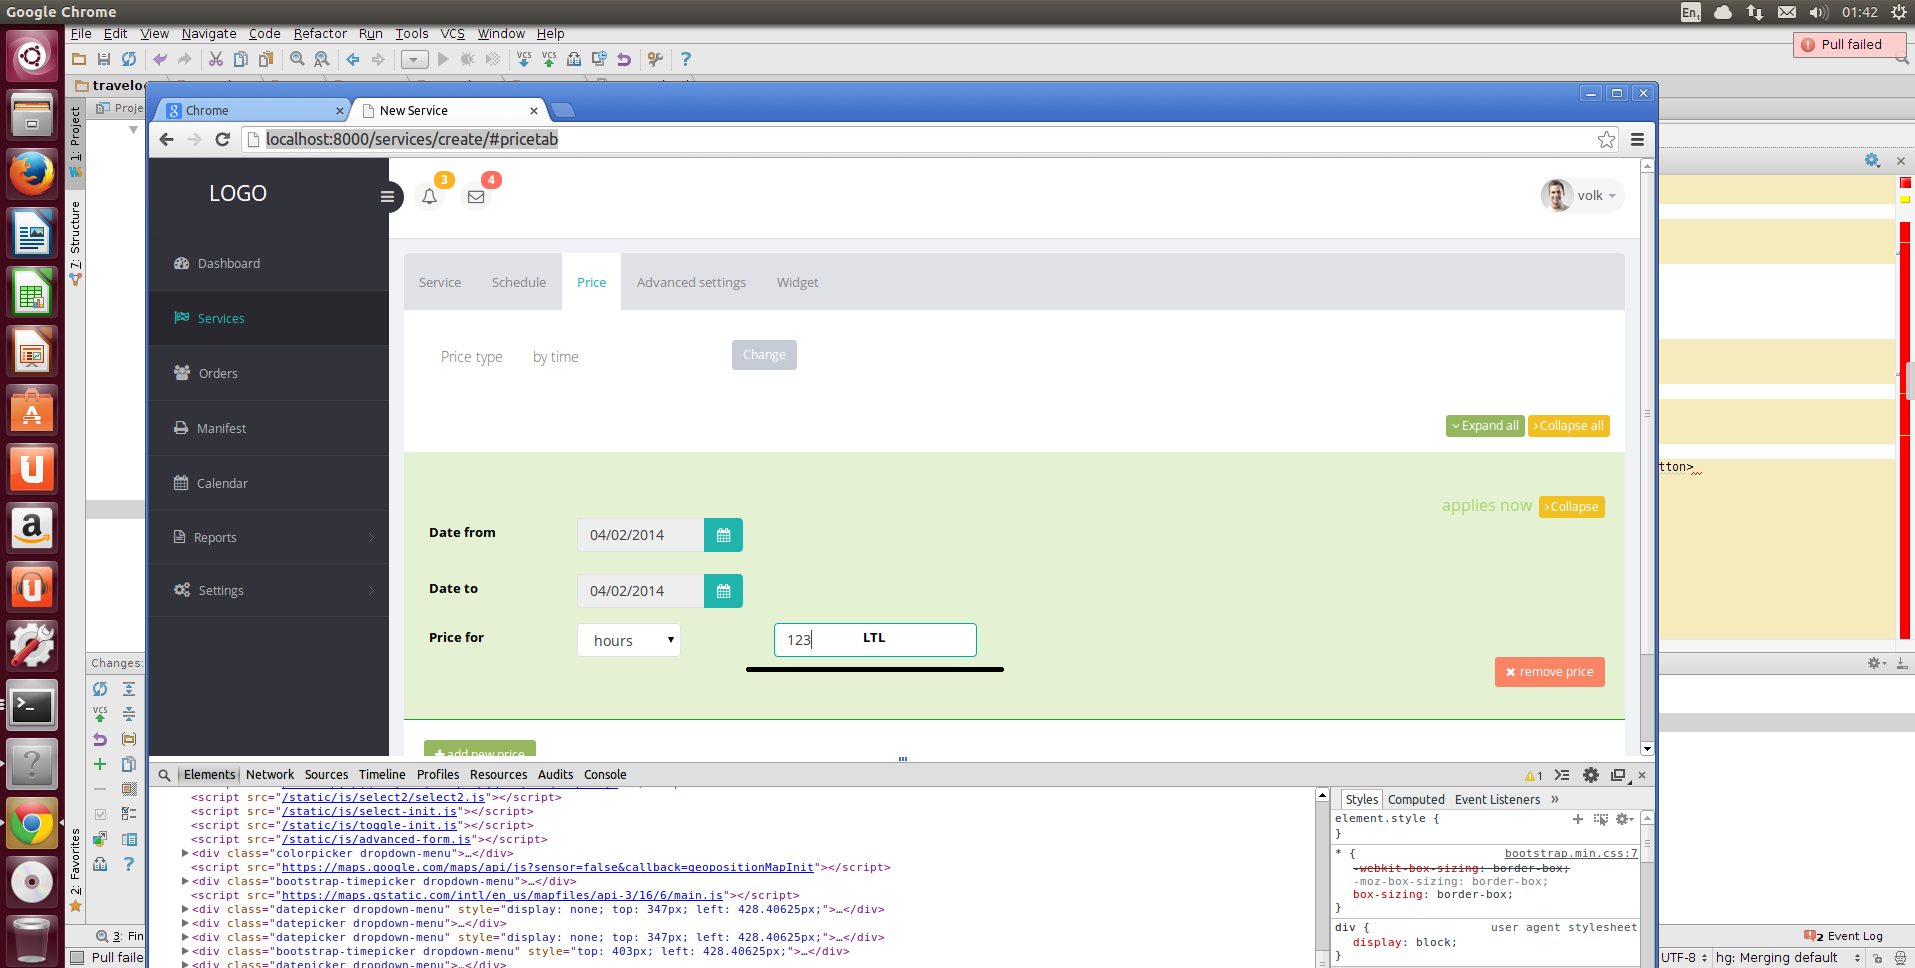Click IDE VCS commit changes icon
Image resolution: width=1915 pixels, height=968 pixels.
pos(549,59)
